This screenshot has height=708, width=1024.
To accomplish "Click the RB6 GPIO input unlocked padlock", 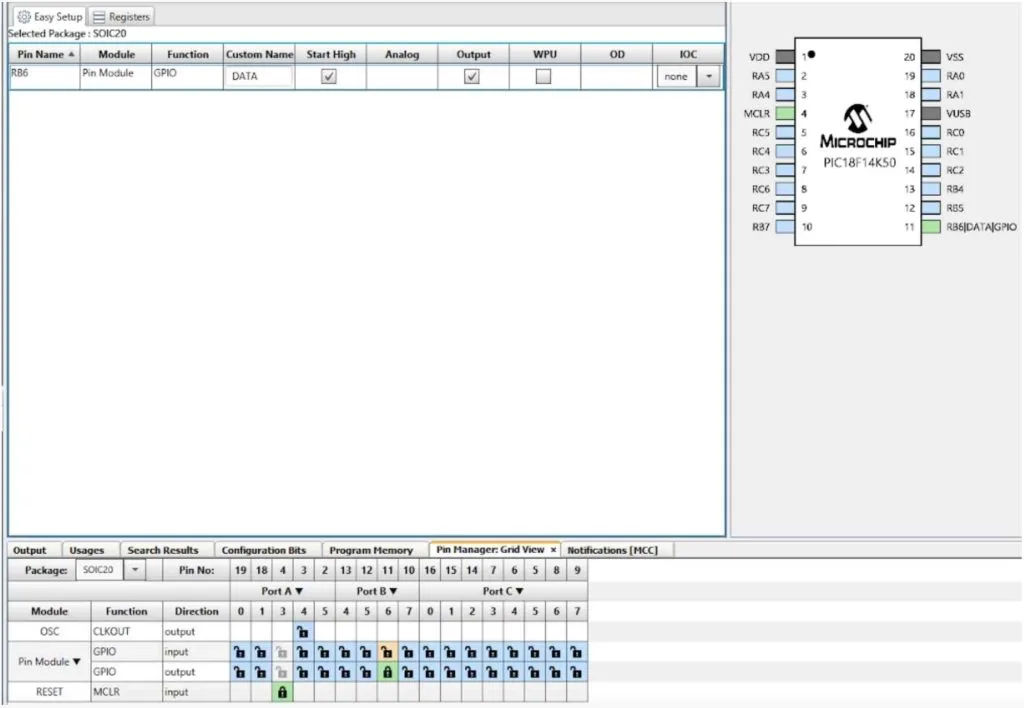I will pyautogui.click(x=387, y=653).
